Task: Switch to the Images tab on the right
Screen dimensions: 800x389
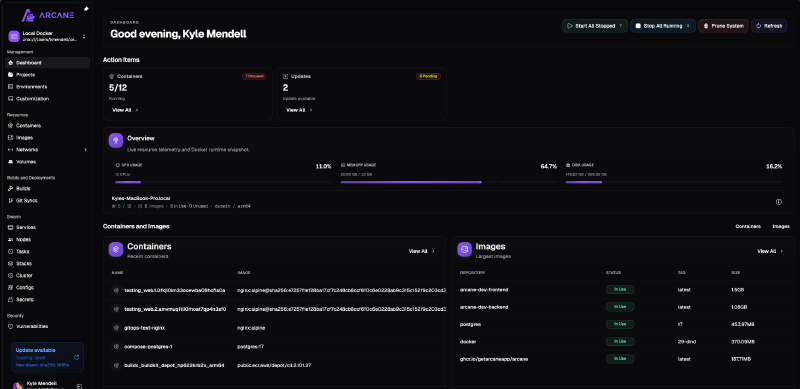Action: tap(781, 226)
